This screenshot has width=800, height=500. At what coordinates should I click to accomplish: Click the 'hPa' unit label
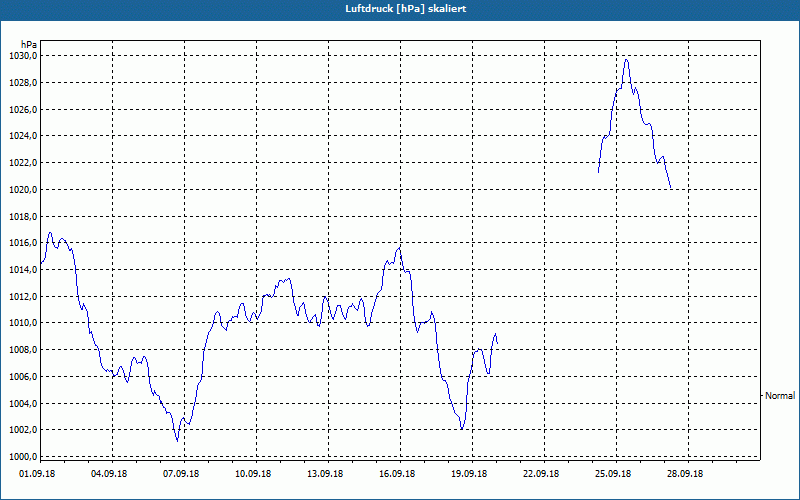coord(29,45)
